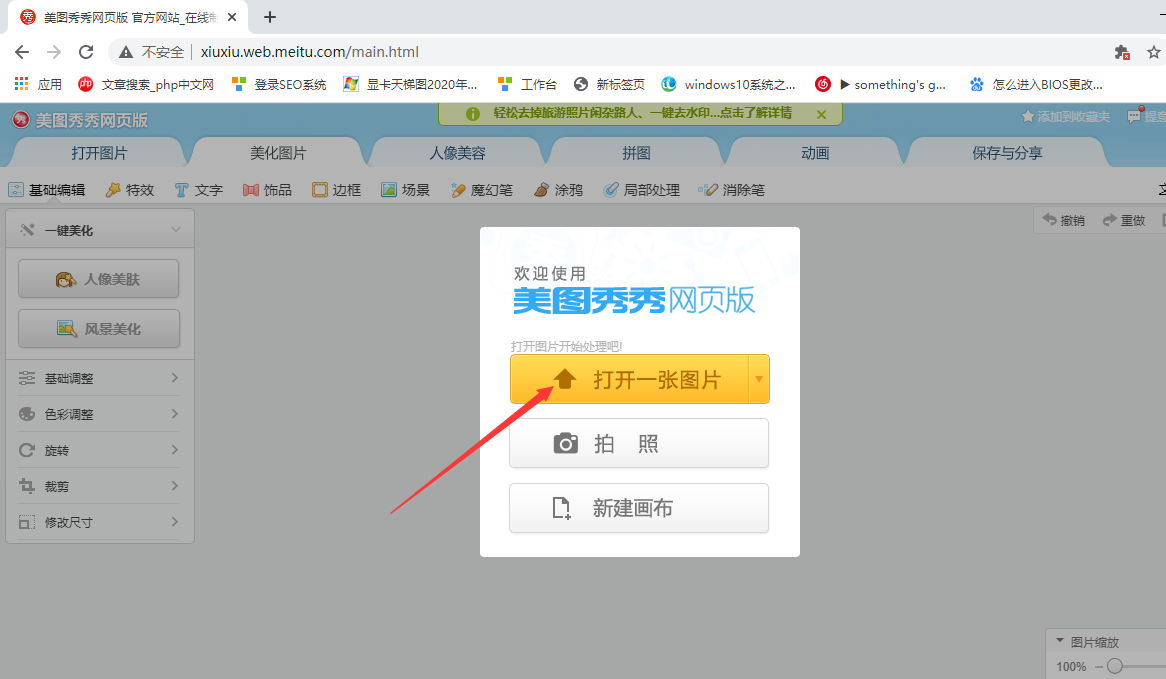
Task: Click 新建画布 button
Action: [639, 508]
